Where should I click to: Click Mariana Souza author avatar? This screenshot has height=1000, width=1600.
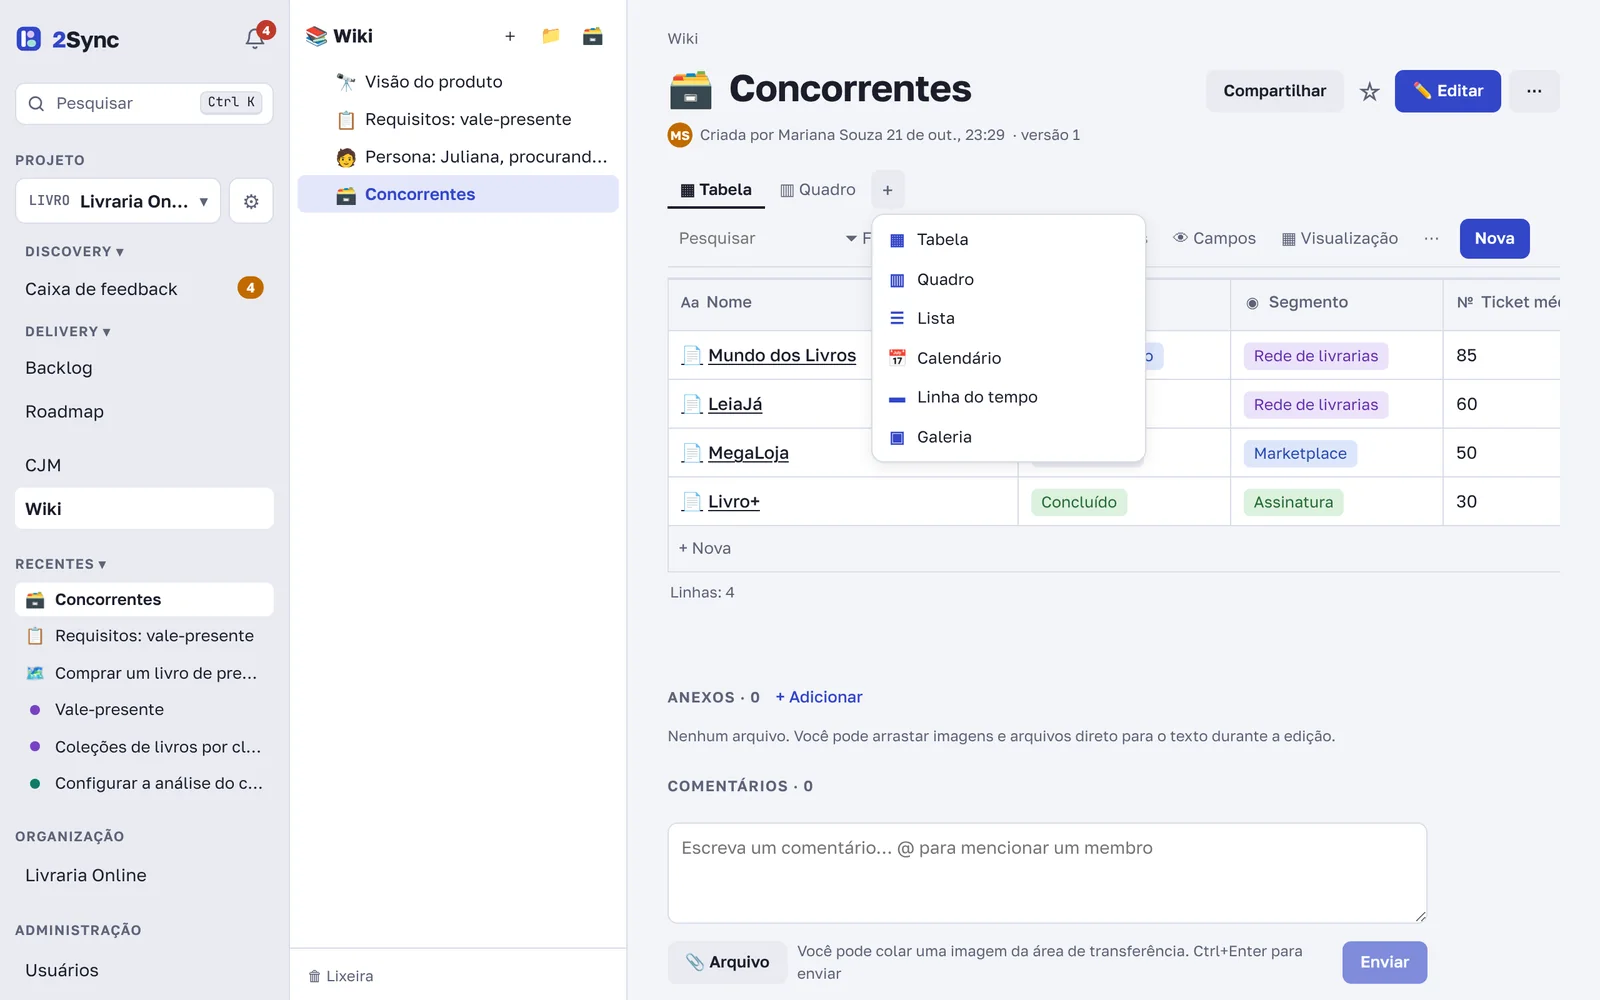point(680,135)
